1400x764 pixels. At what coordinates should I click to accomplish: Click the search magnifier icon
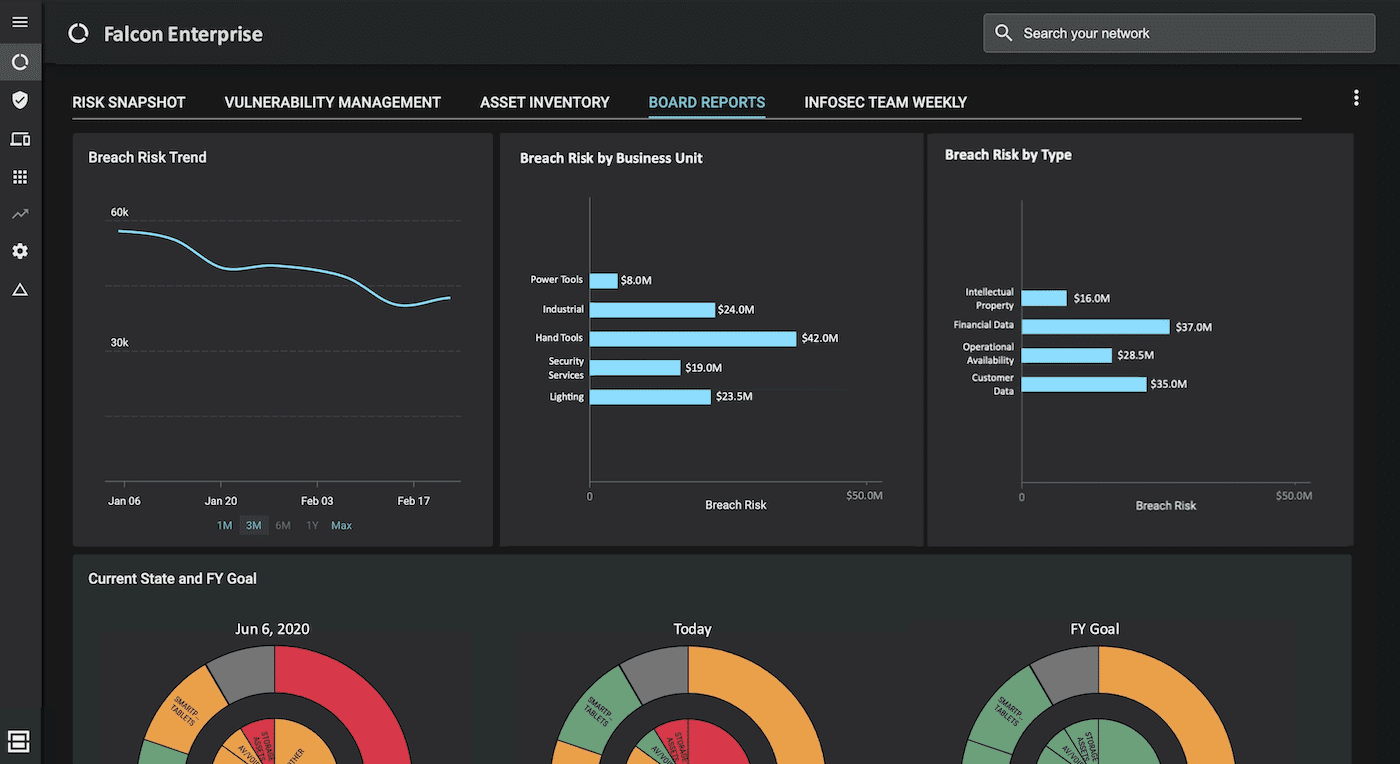pos(1004,33)
